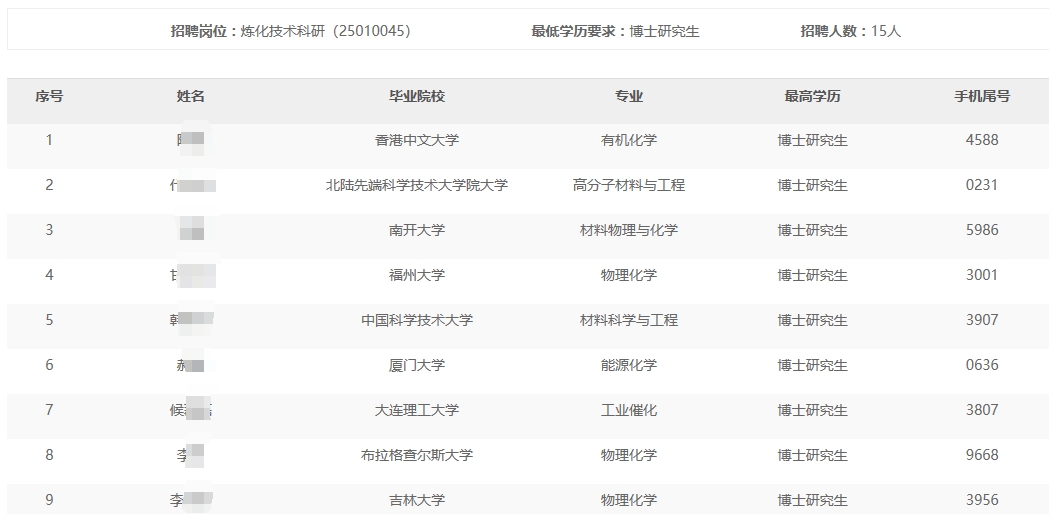This screenshot has height=514, width=1049.
Task: Click the 福州大学 cell
Action: pos(417,275)
